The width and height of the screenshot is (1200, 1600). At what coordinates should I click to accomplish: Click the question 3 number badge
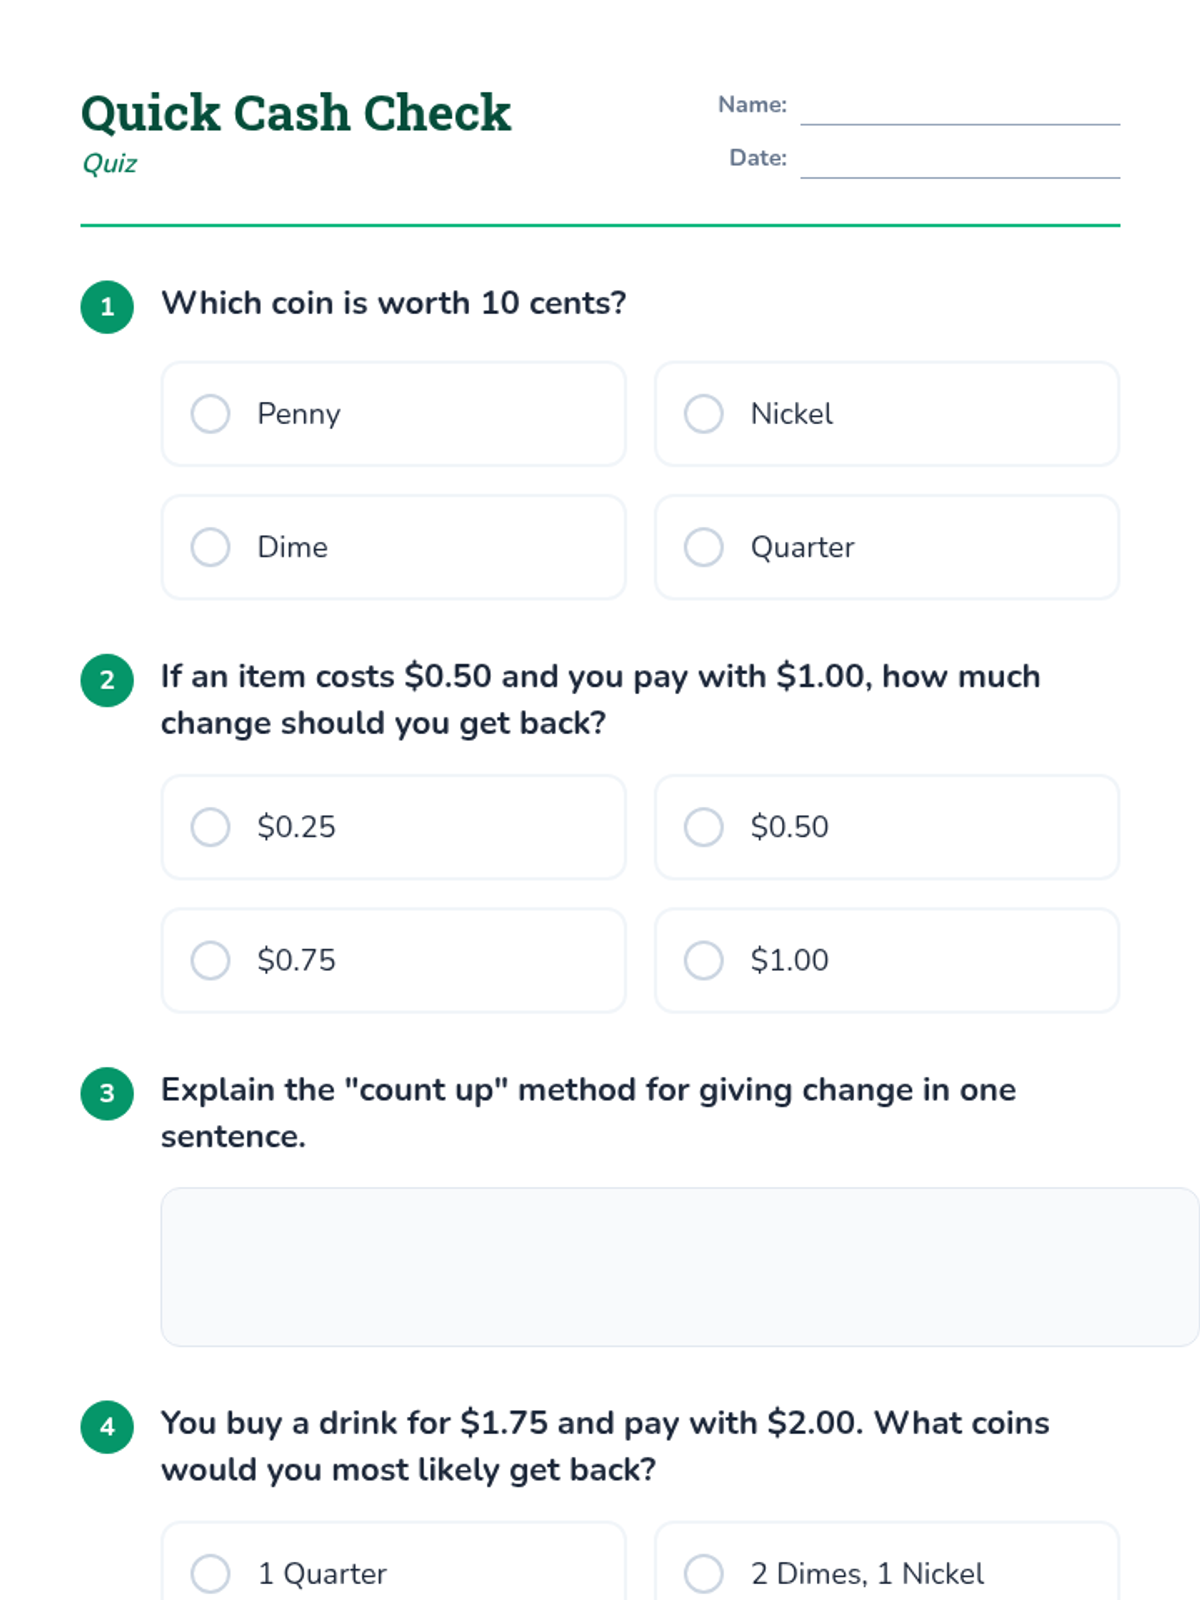point(107,1093)
